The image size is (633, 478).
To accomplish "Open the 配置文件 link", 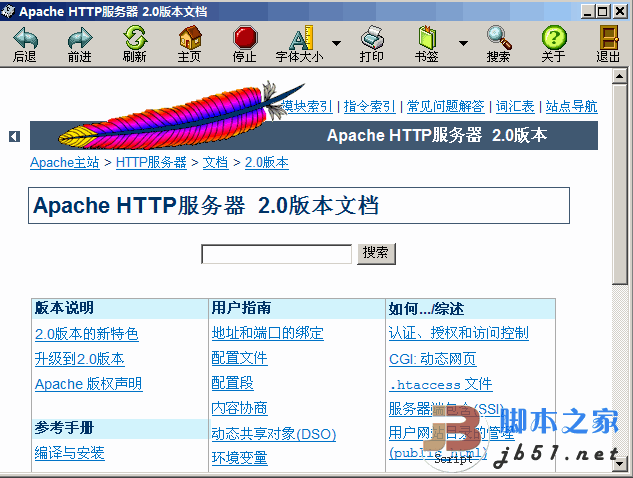I will [x=239, y=358].
